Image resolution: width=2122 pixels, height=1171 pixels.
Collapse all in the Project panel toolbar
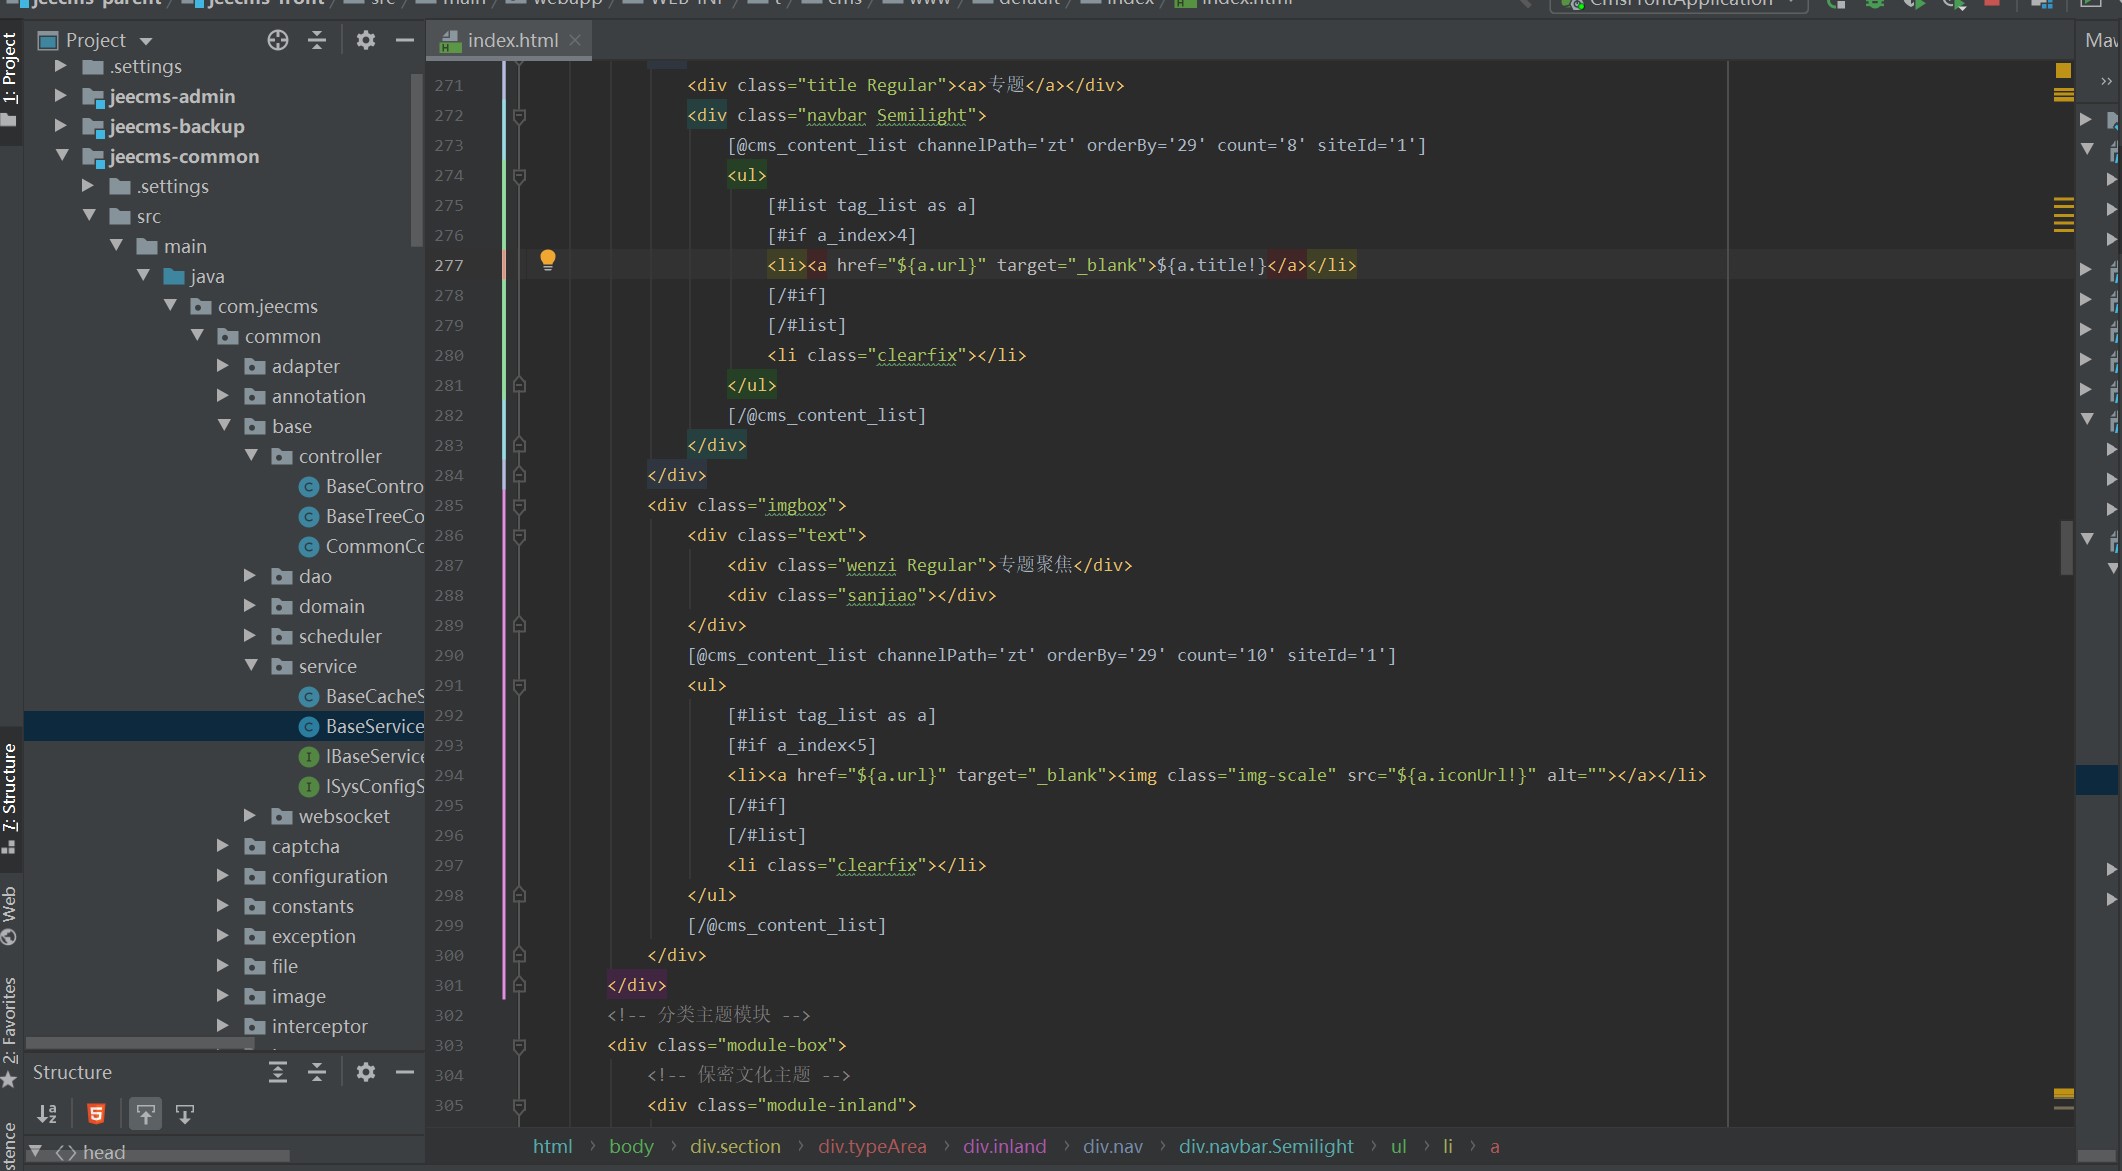317,40
